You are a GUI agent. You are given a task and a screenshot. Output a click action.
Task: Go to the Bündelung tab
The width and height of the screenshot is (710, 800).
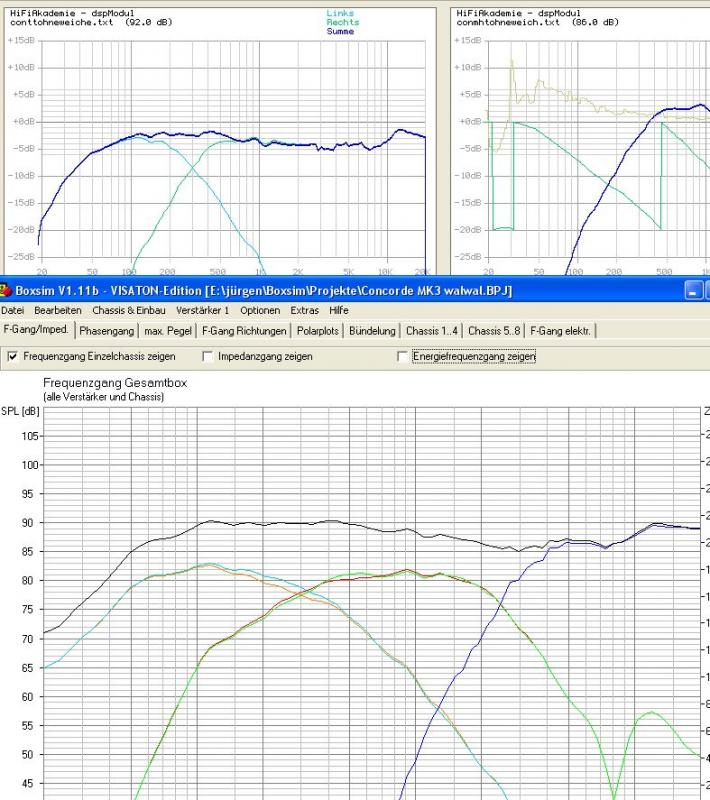click(372, 331)
